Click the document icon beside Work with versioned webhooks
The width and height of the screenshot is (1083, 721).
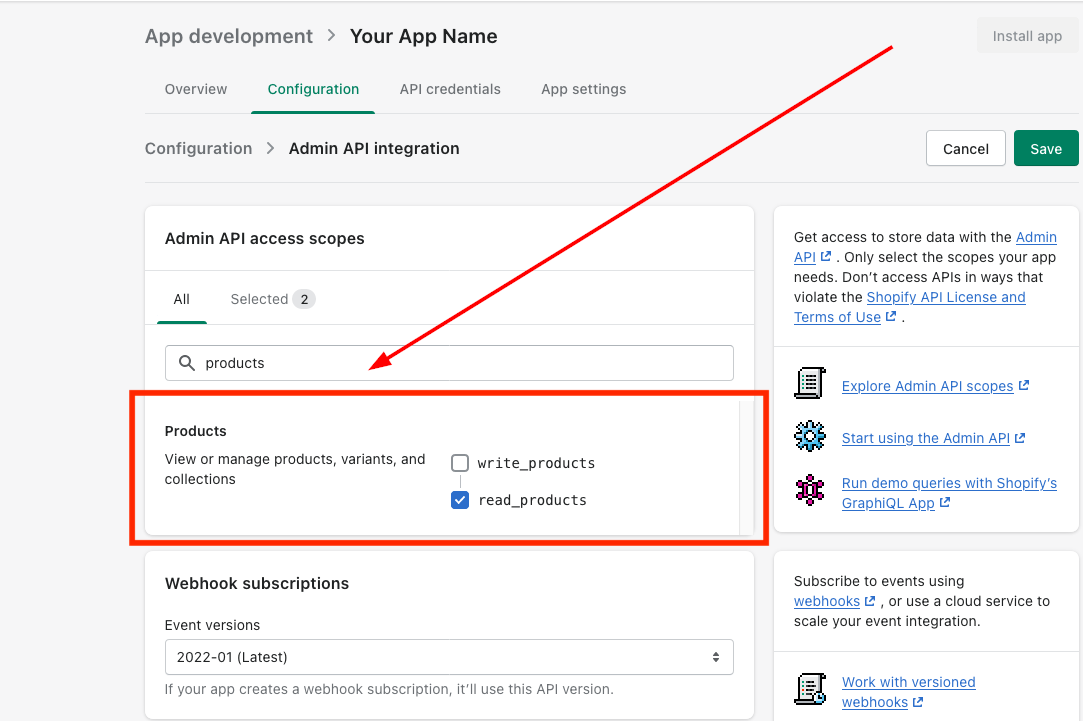pyautogui.click(x=810, y=690)
